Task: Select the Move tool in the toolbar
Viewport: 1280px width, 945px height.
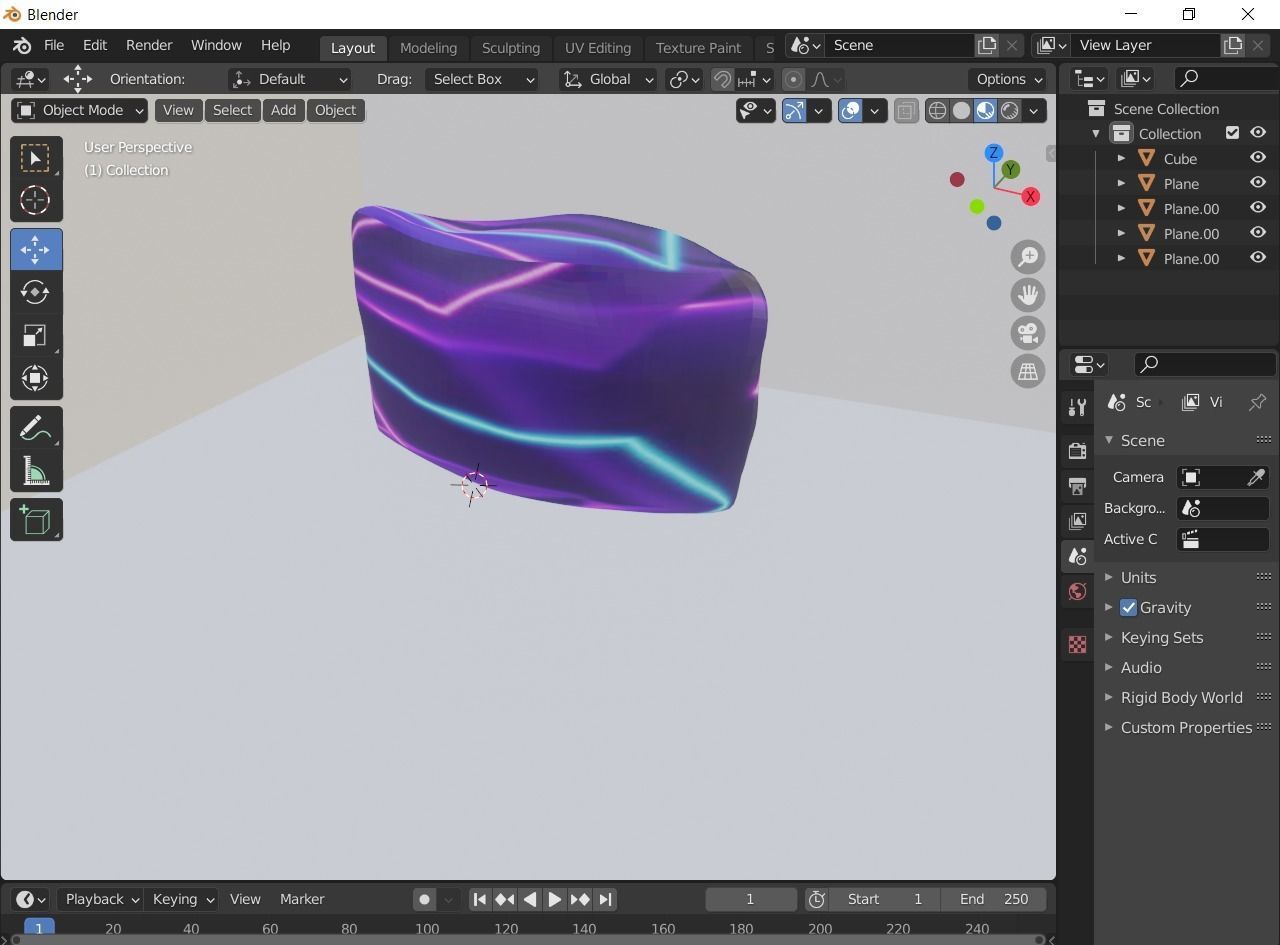Action: click(x=35, y=249)
